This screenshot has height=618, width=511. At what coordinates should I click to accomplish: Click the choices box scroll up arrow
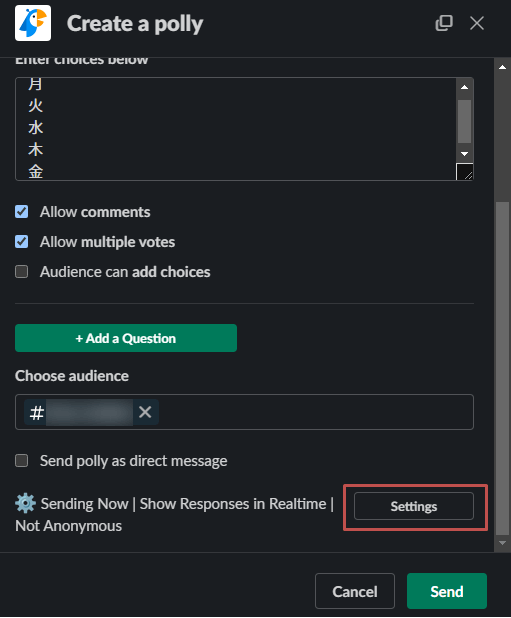coord(465,87)
